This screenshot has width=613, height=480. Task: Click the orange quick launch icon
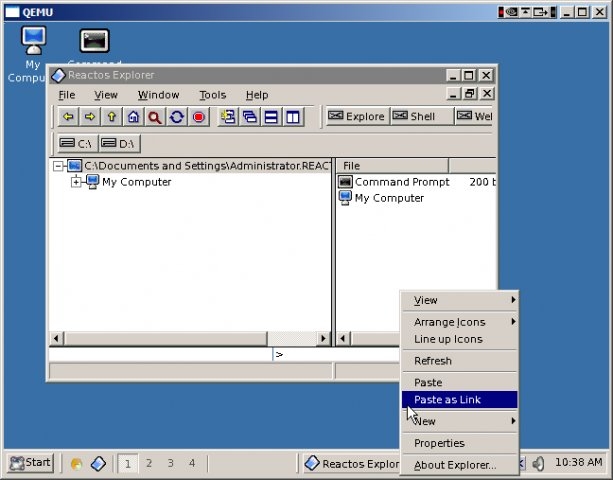[77, 464]
